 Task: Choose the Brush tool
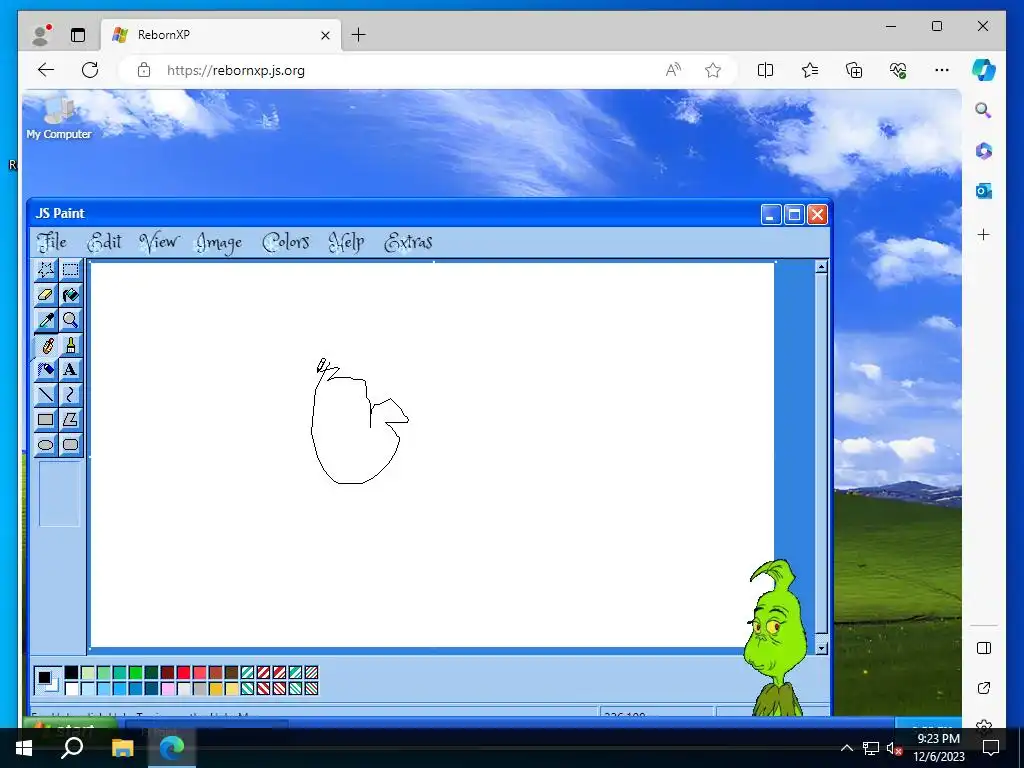(x=71, y=345)
